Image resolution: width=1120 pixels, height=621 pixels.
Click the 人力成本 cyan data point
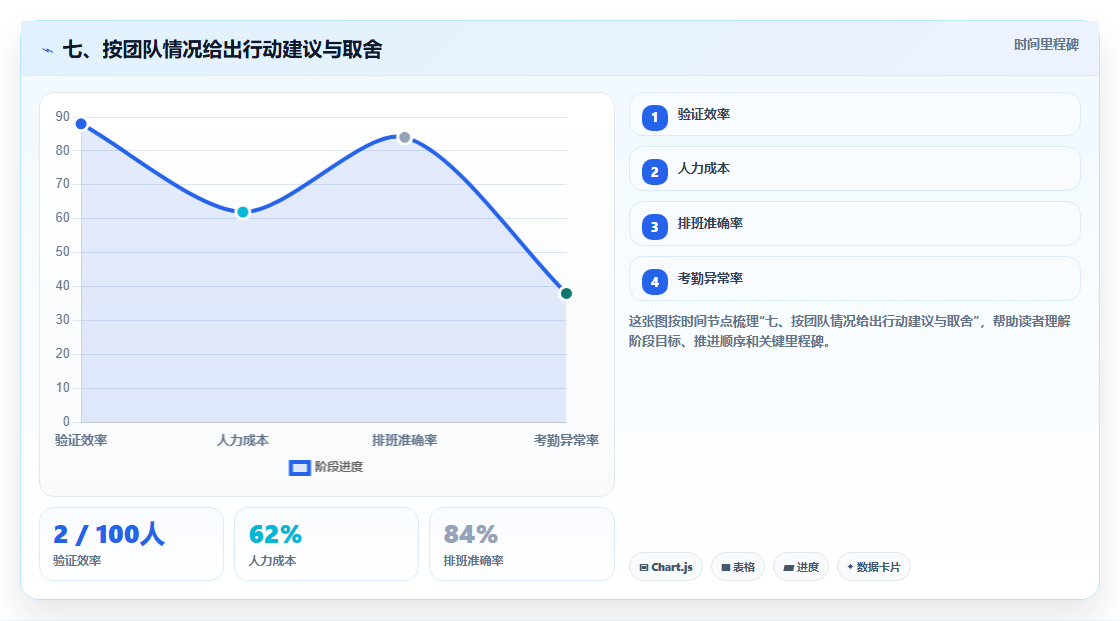click(x=243, y=212)
